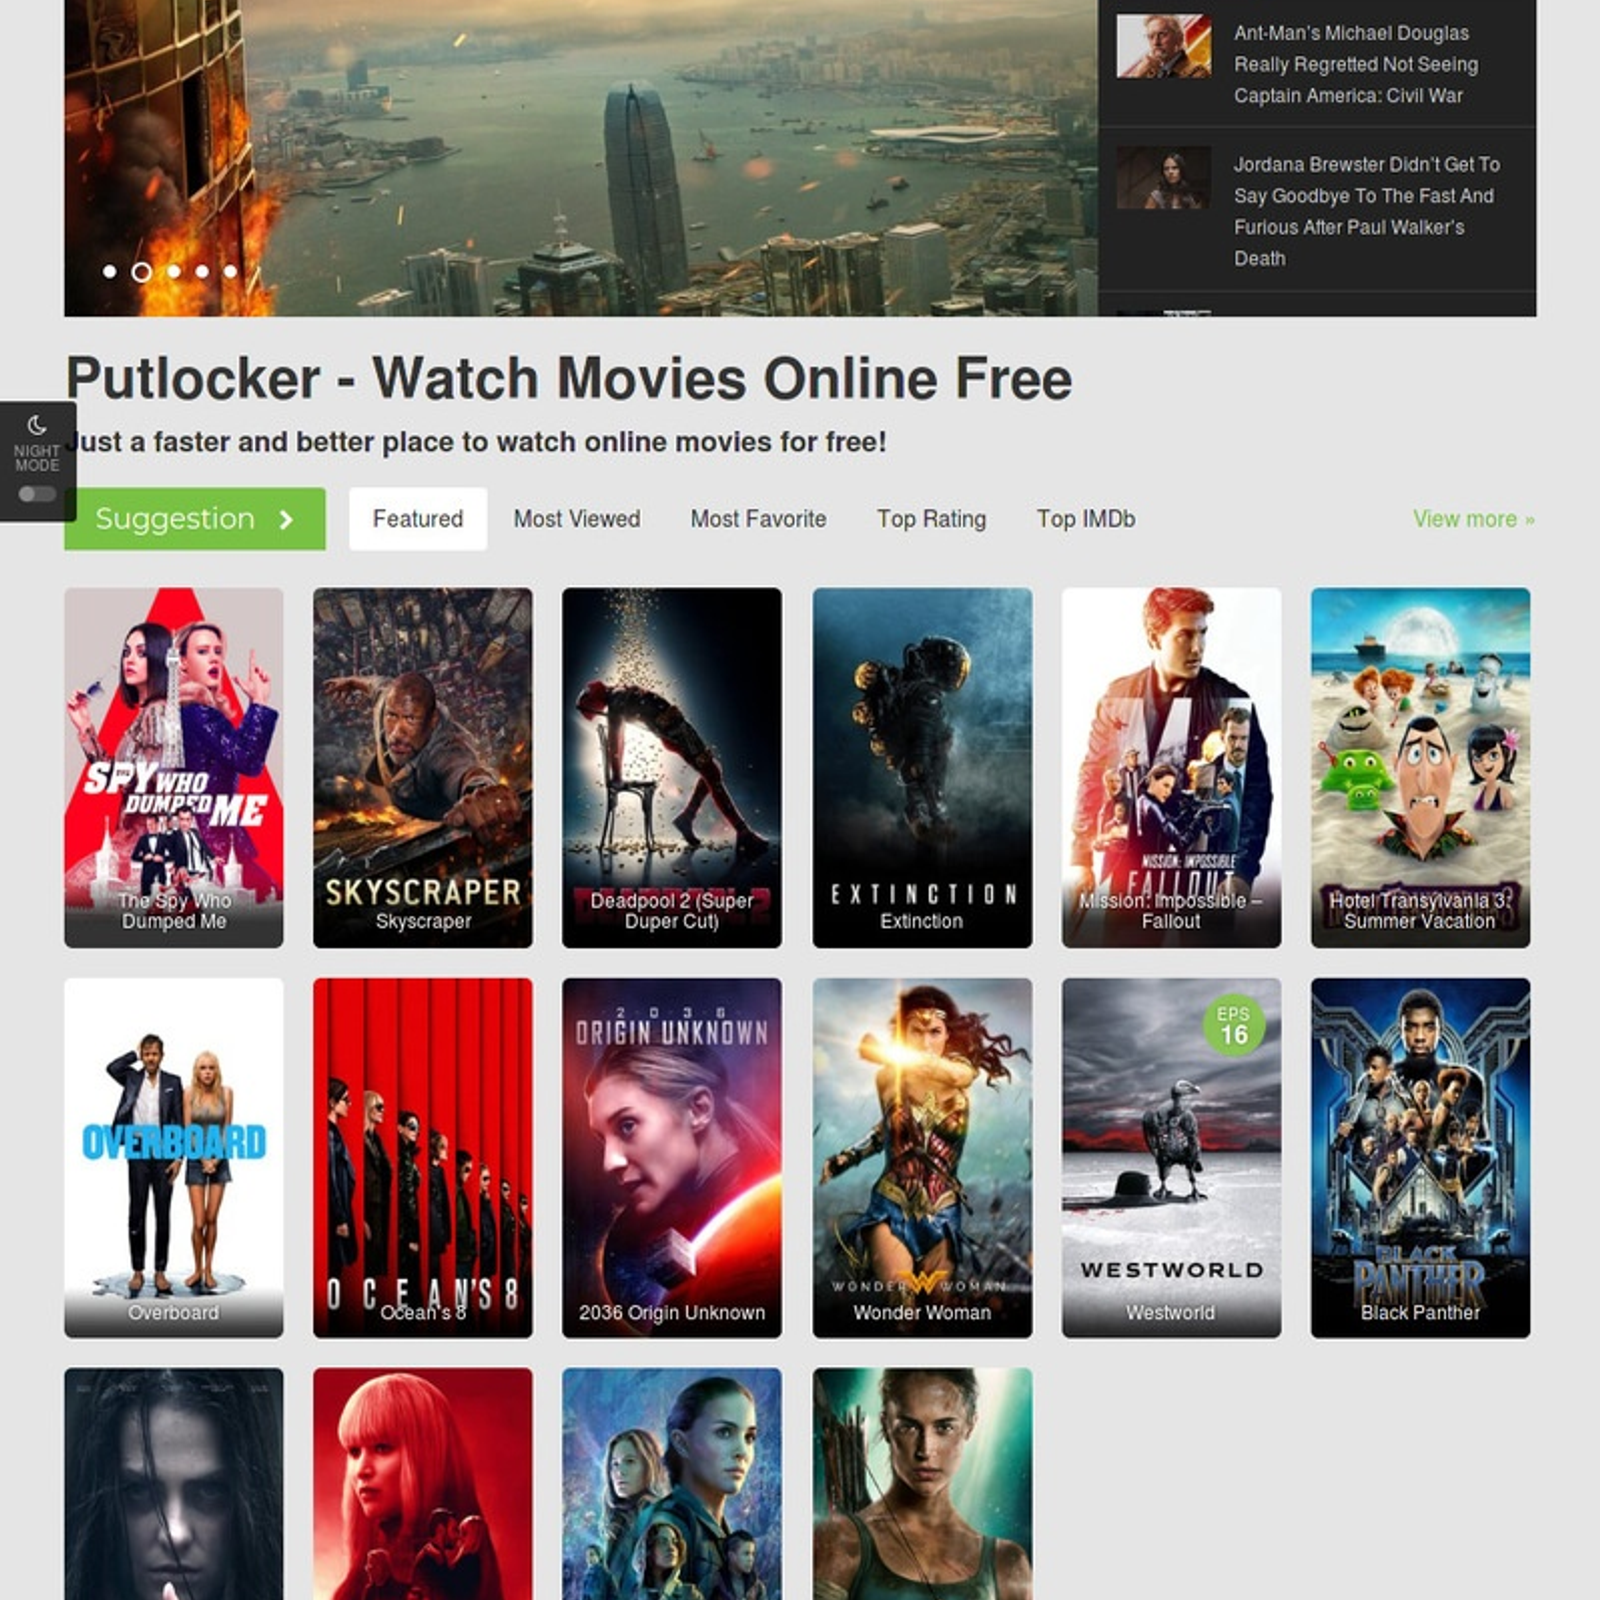The image size is (1600, 1600).
Task: Open the red-haired woman poster in third row
Action: 423,1484
